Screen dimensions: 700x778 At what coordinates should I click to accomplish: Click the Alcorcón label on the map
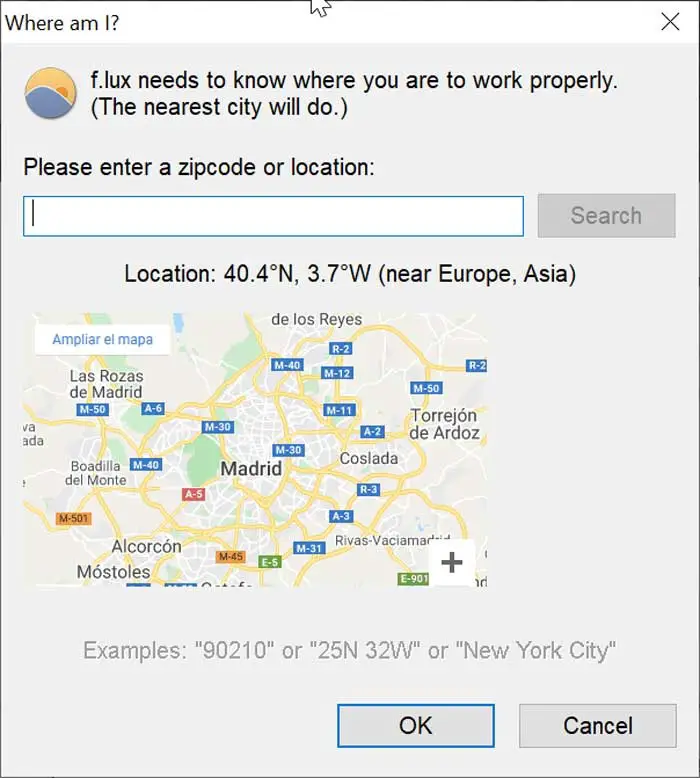(146, 546)
